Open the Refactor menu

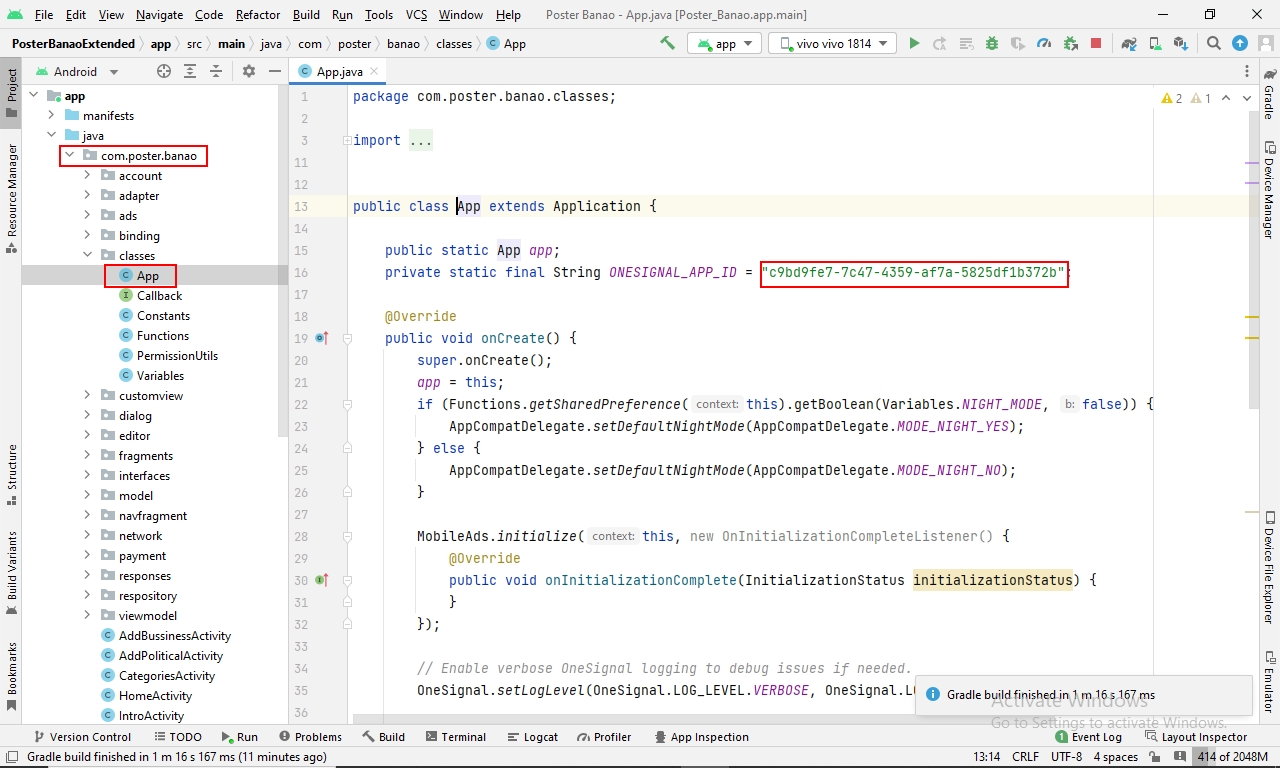(258, 15)
